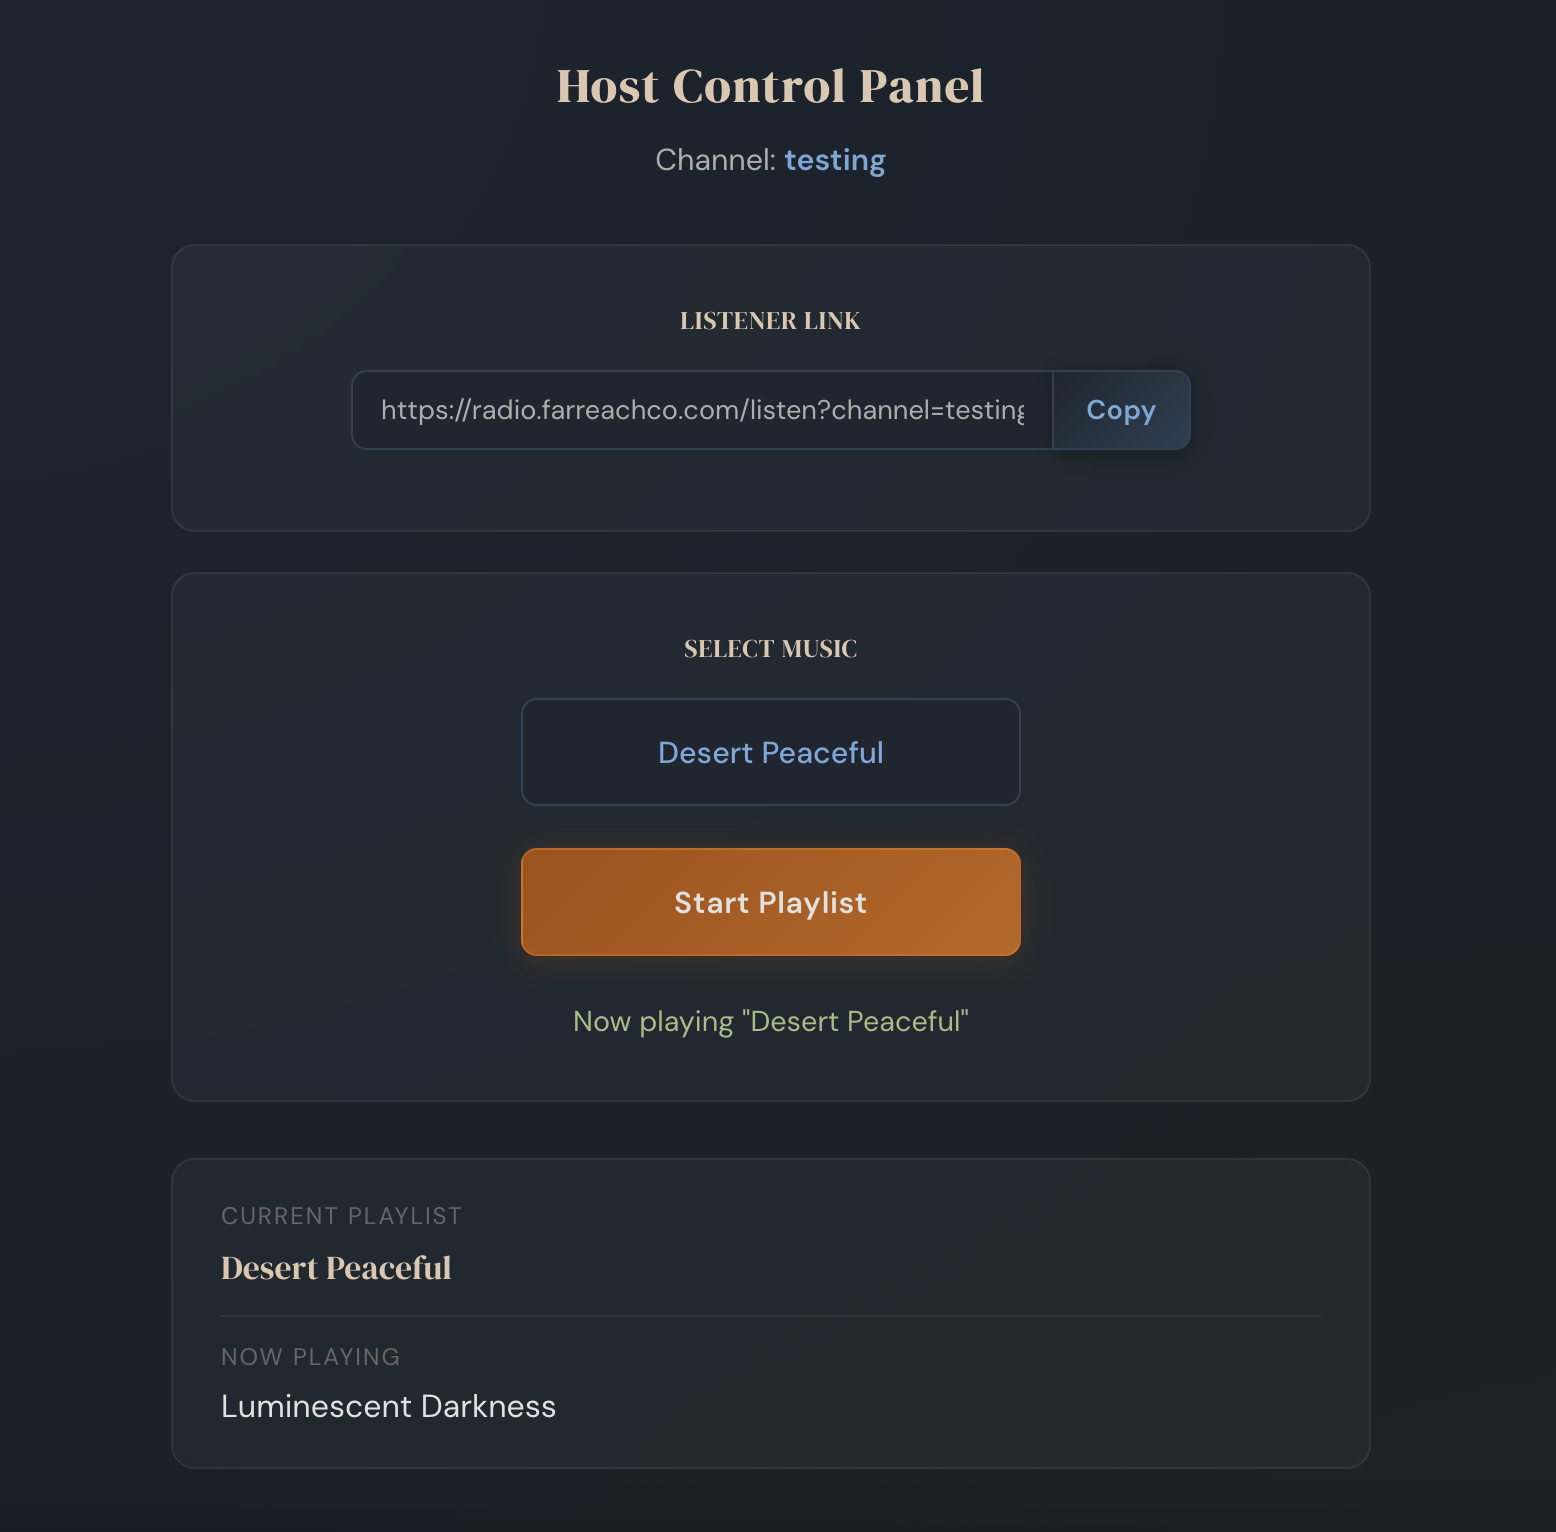Click the 'testing' channel name
The width and height of the screenshot is (1556, 1532).
[835, 160]
